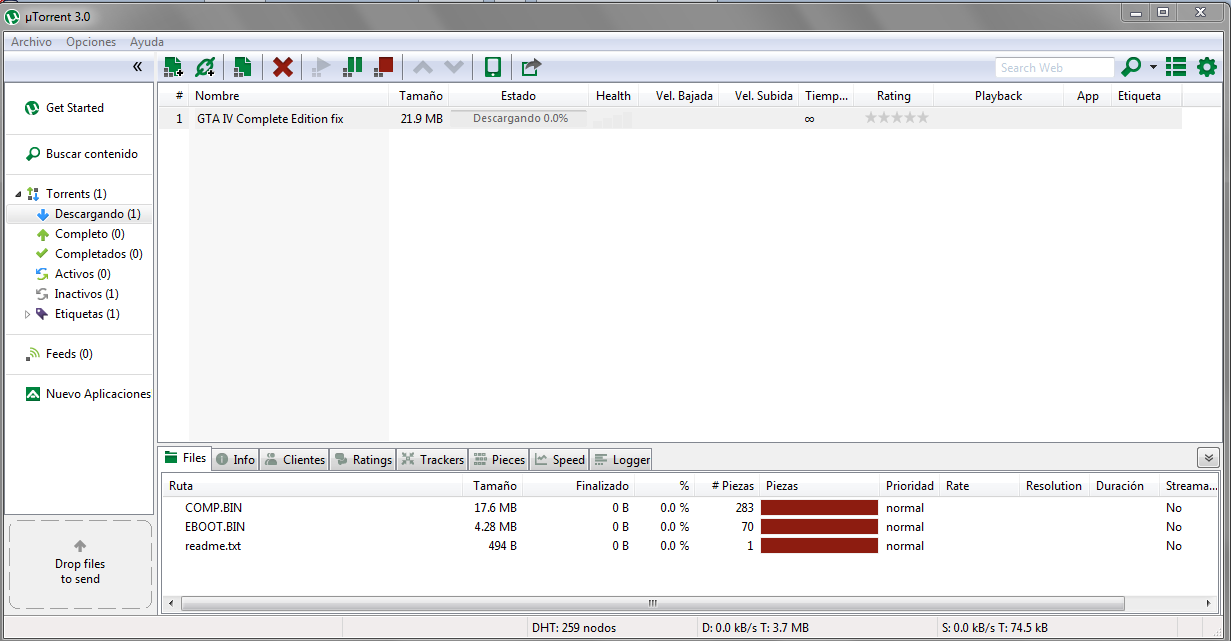Select Completo (0) filter
1231x641 pixels.
tap(90, 234)
